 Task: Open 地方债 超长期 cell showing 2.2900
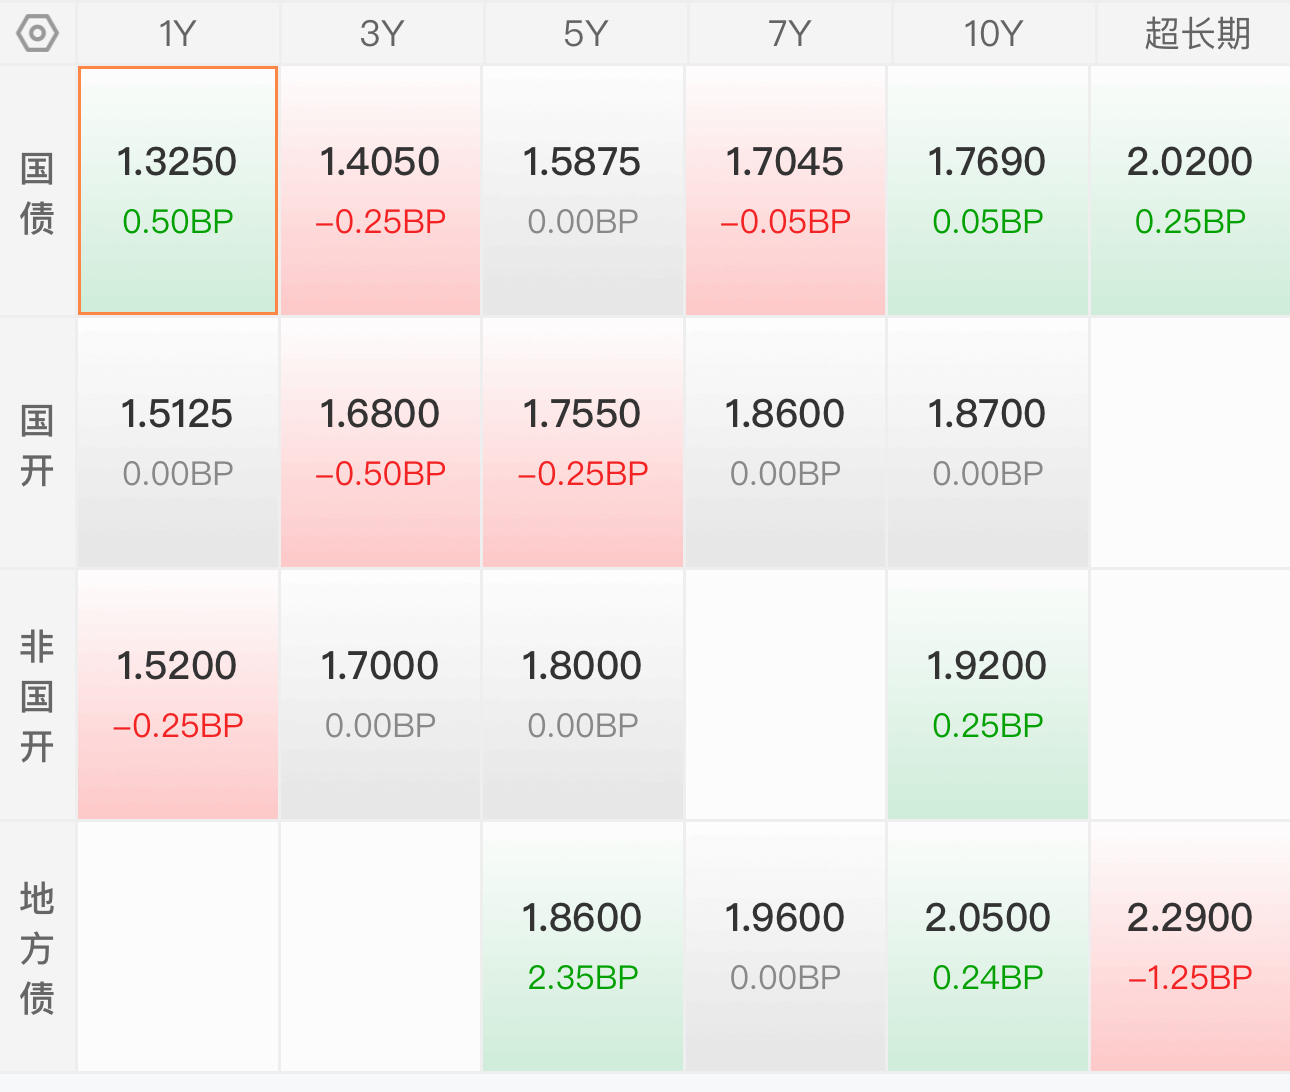point(1190,947)
